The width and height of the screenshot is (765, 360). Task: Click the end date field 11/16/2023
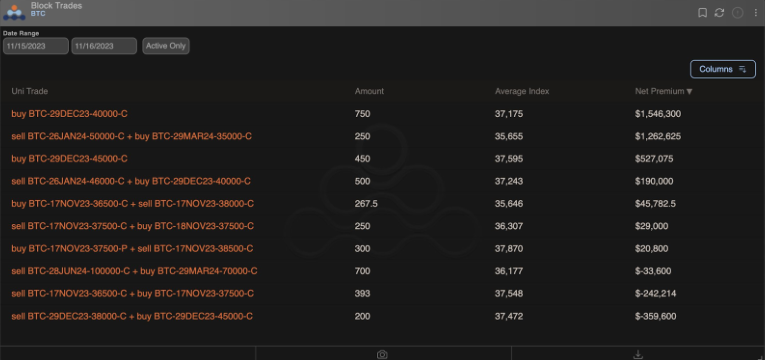[x=104, y=46]
